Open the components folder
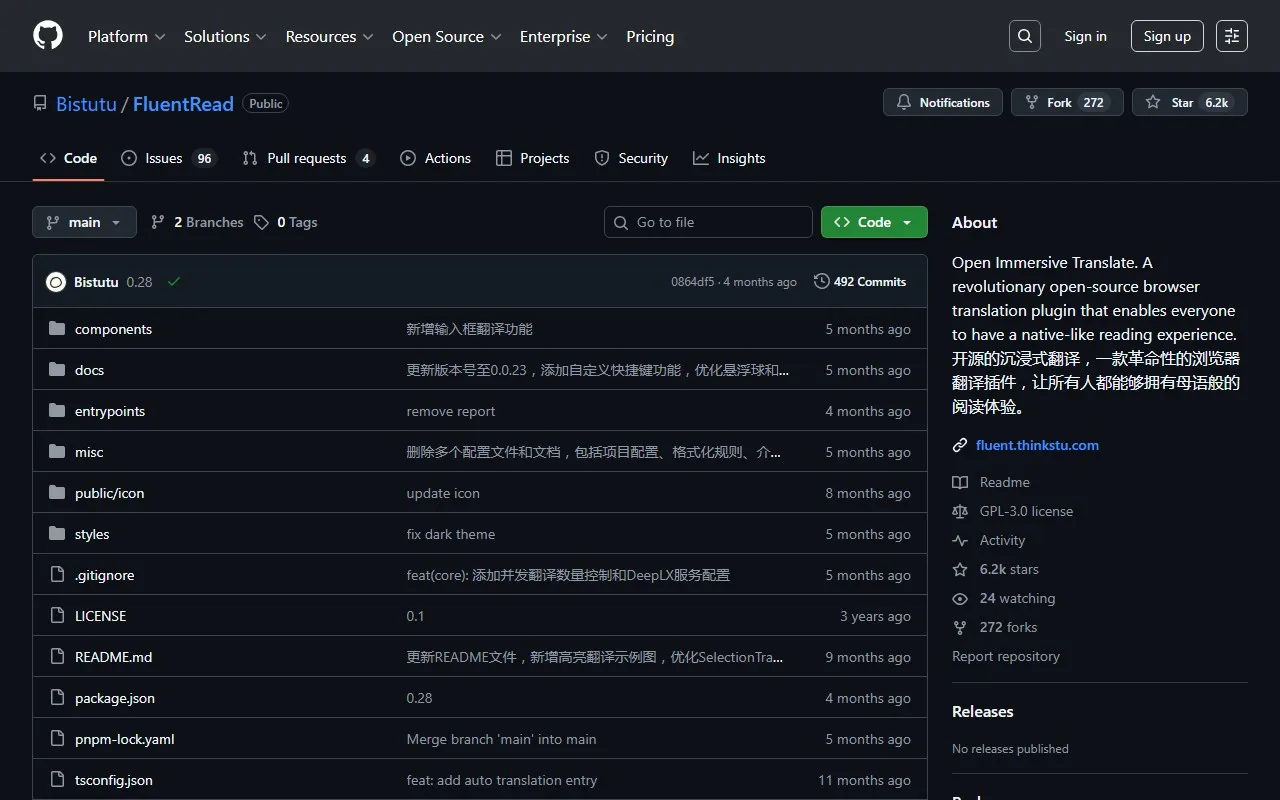The image size is (1280, 800). click(x=113, y=328)
